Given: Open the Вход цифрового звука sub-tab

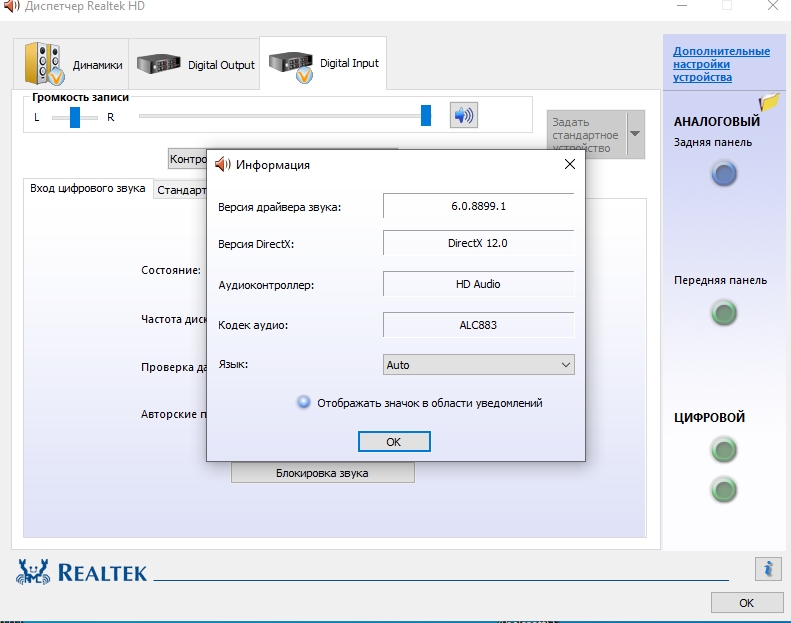Looking at the screenshot, I should tap(88, 188).
